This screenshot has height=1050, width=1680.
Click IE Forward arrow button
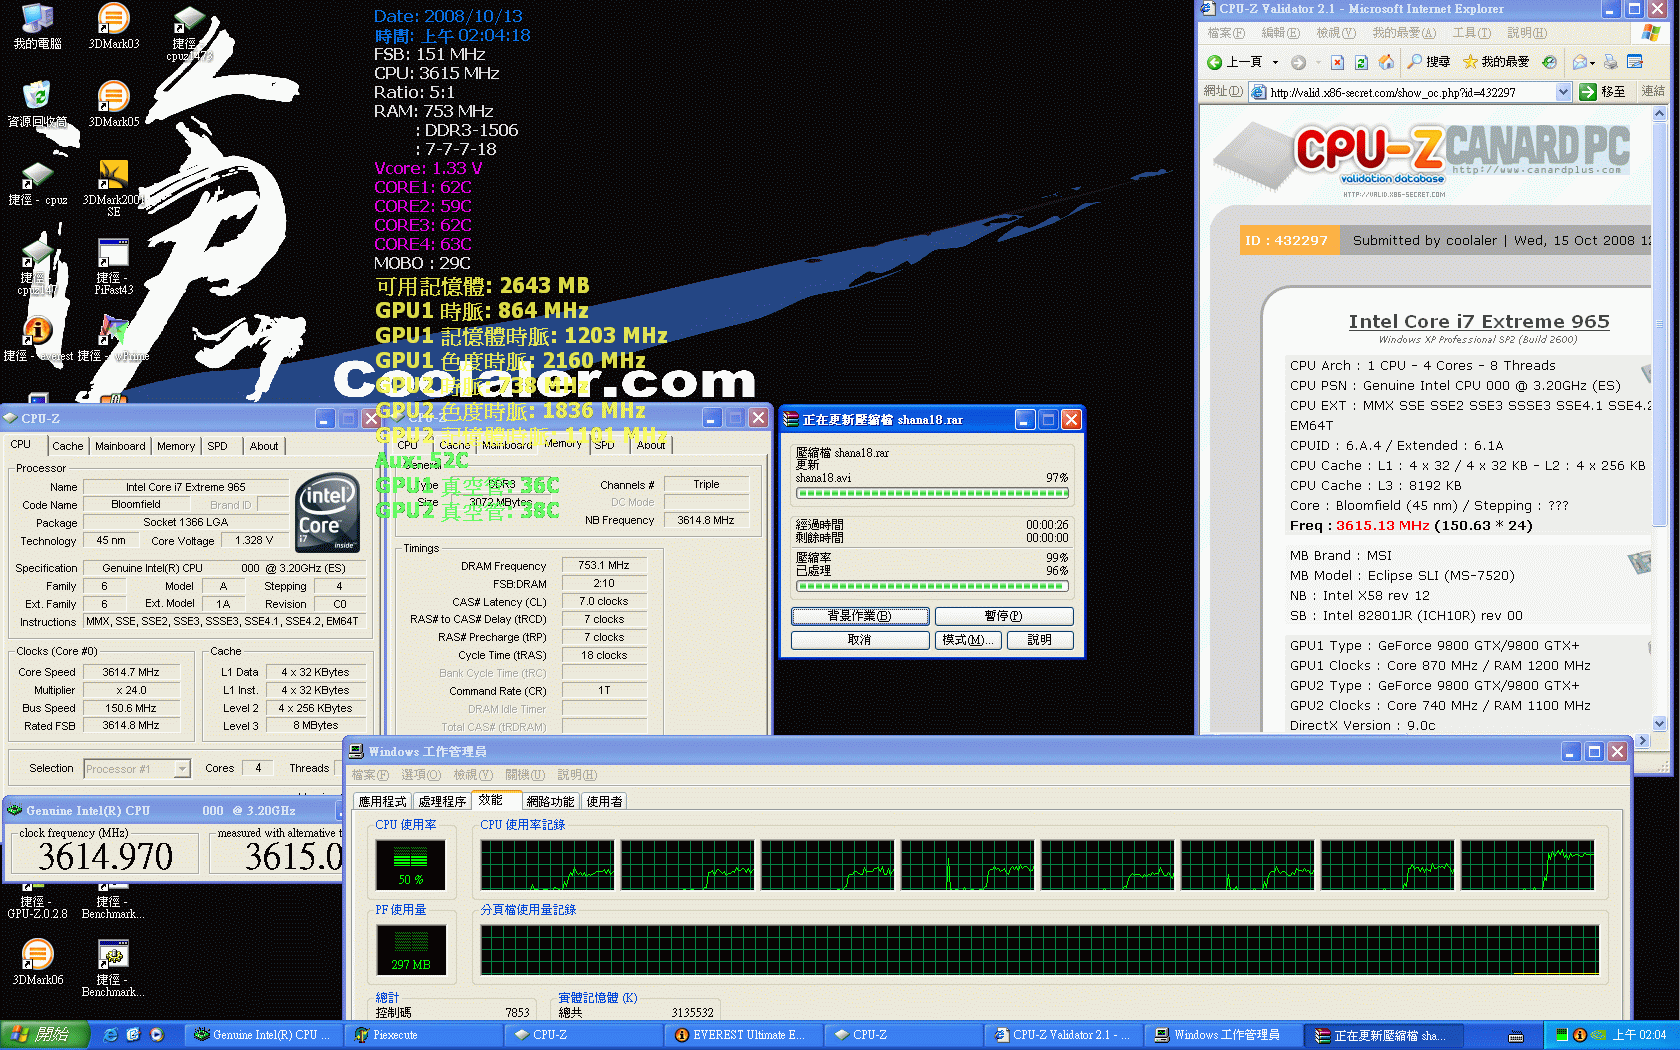tap(1298, 62)
